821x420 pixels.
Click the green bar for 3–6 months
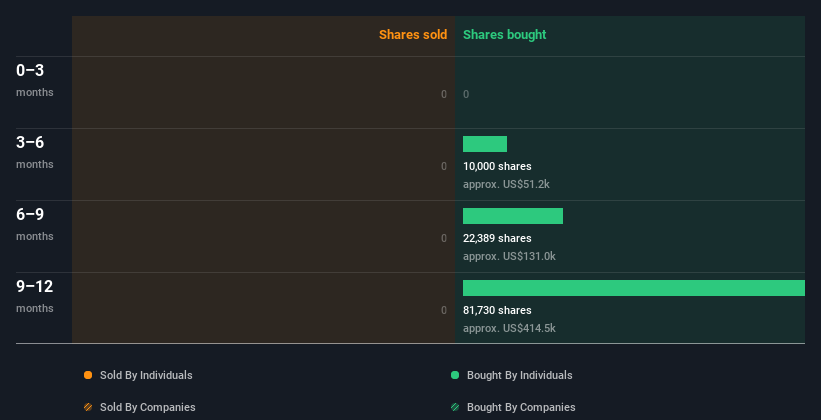click(485, 144)
